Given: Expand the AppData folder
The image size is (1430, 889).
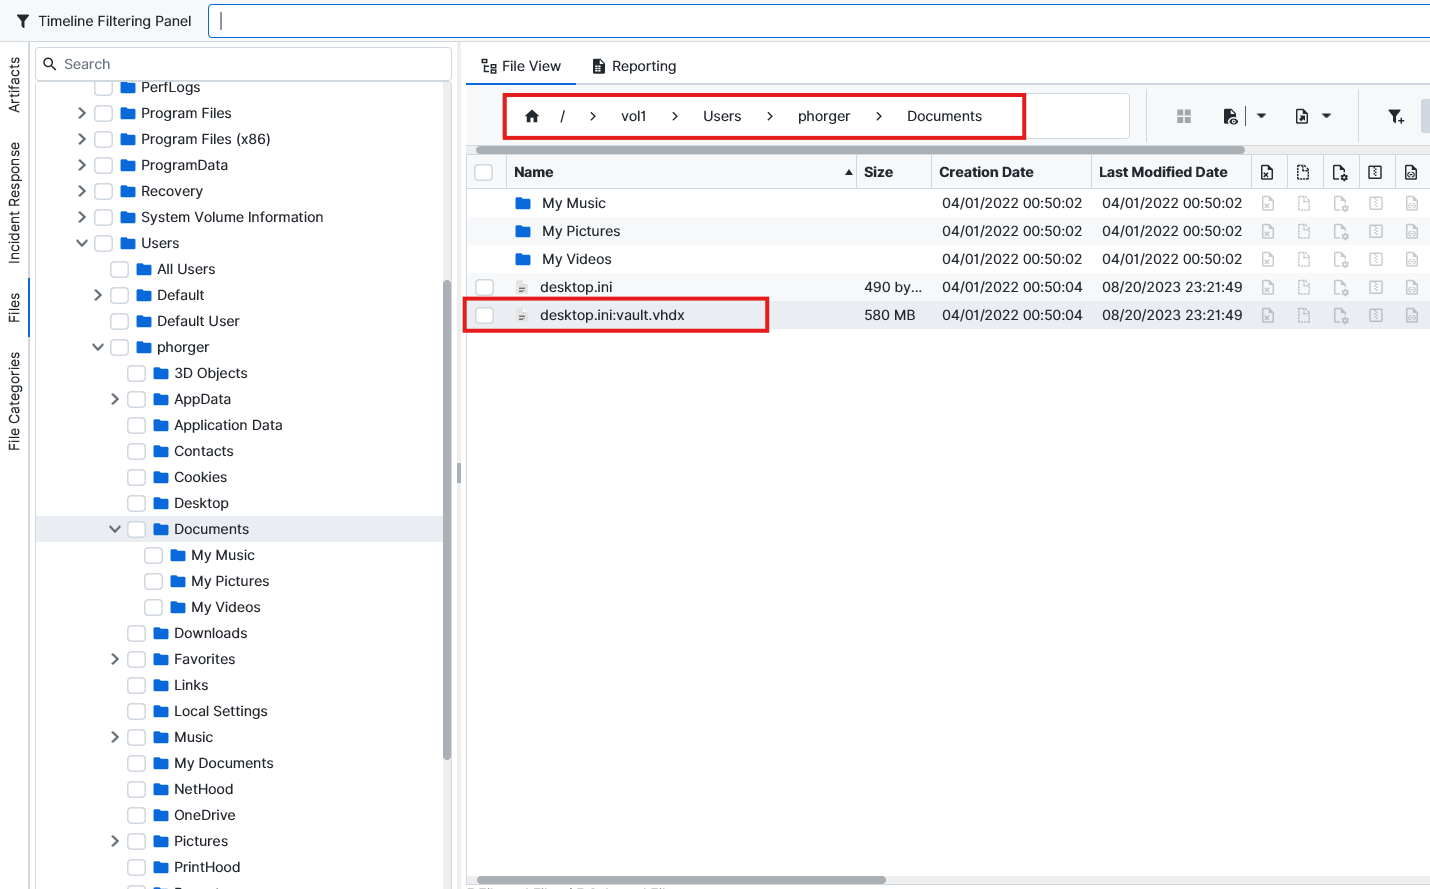Looking at the screenshot, I should click(115, 399).
